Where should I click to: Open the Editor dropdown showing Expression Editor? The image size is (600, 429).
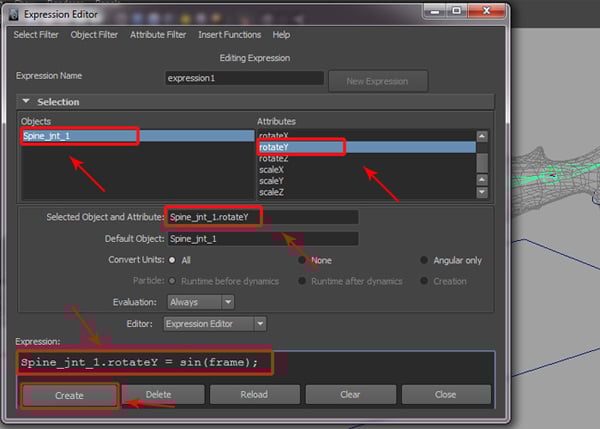click(215, 323)
